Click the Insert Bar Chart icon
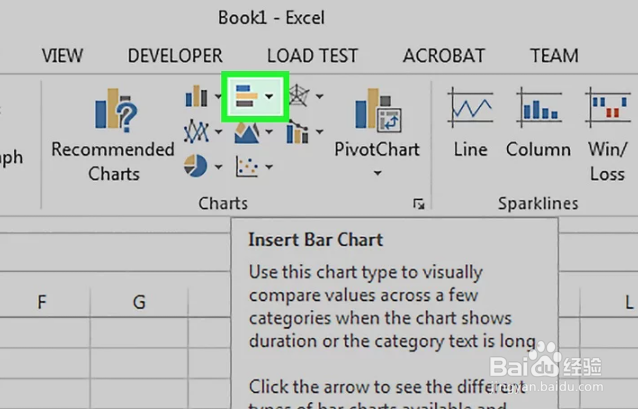 (x=247, y=96)
